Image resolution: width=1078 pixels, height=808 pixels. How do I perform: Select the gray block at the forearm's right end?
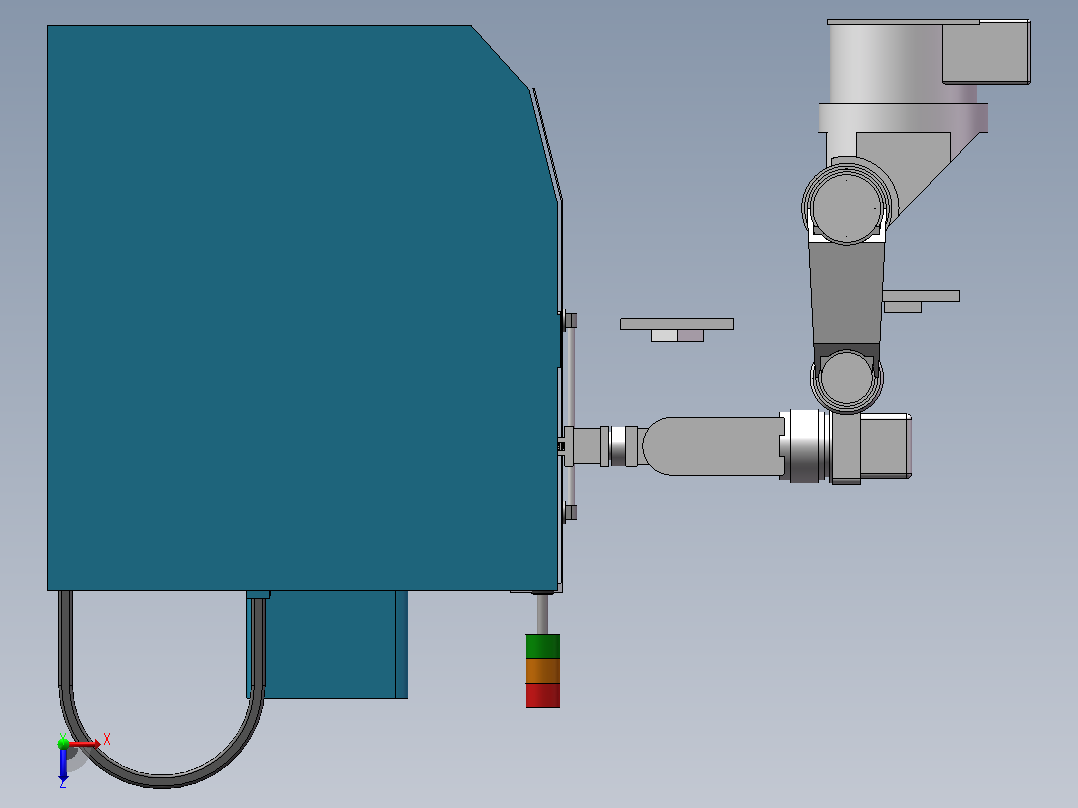[x=886, y=446]
